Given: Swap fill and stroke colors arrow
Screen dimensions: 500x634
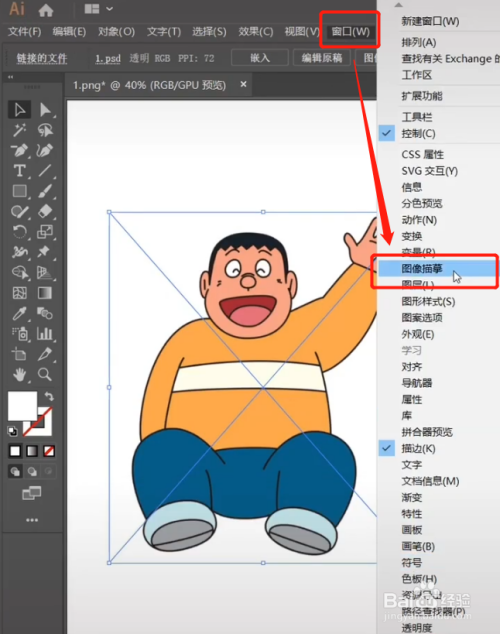Looking at the screenshot, I should point(49,396).
